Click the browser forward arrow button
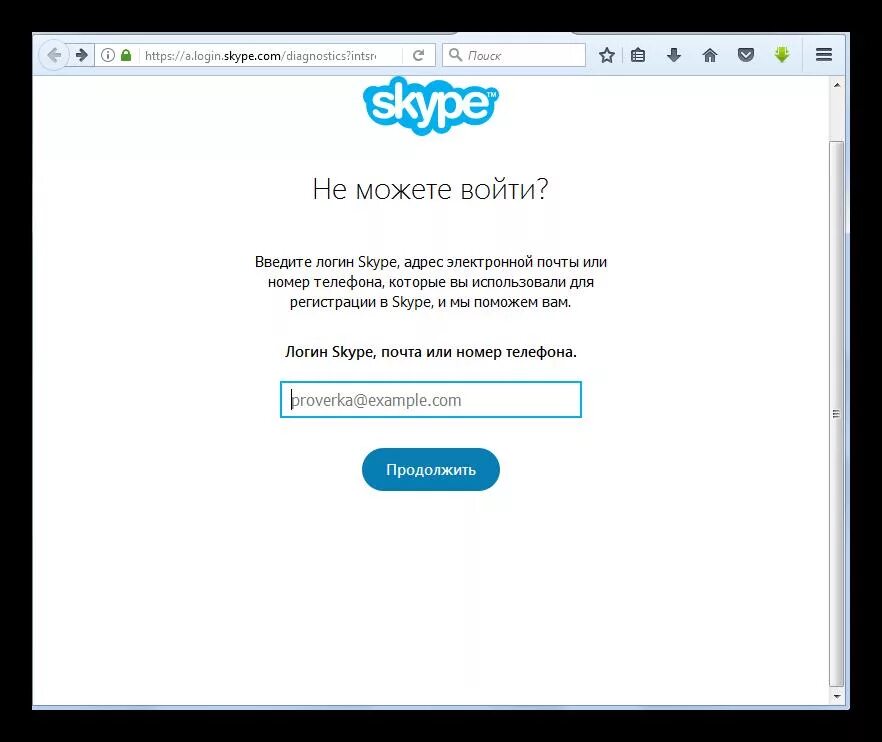The image size is (882, 742). (82, 55)
